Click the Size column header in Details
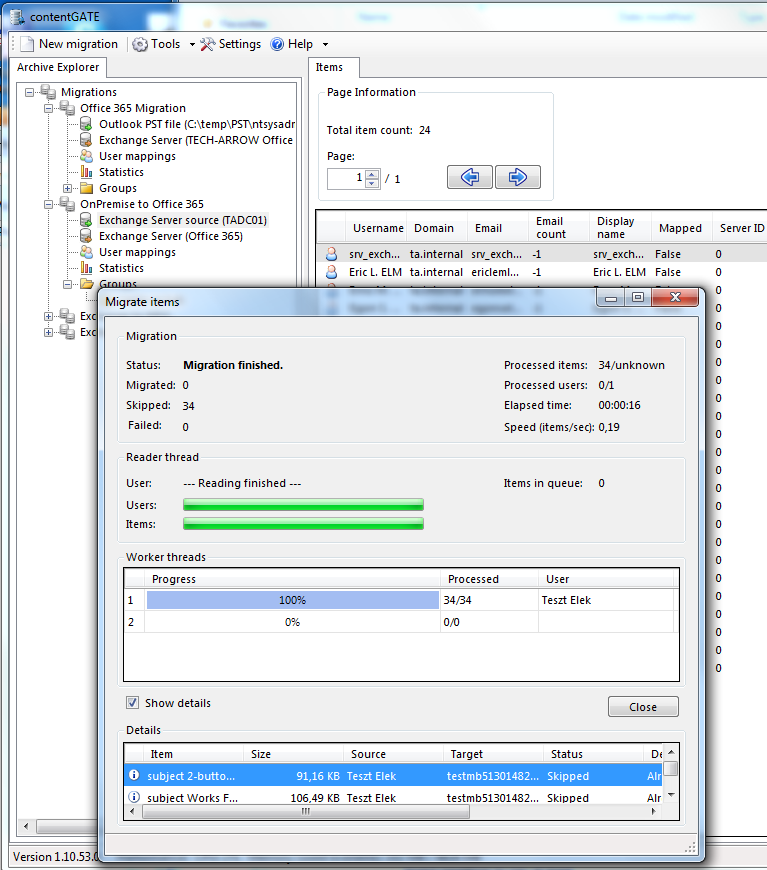The image size is (767, 870). point(293,754)
